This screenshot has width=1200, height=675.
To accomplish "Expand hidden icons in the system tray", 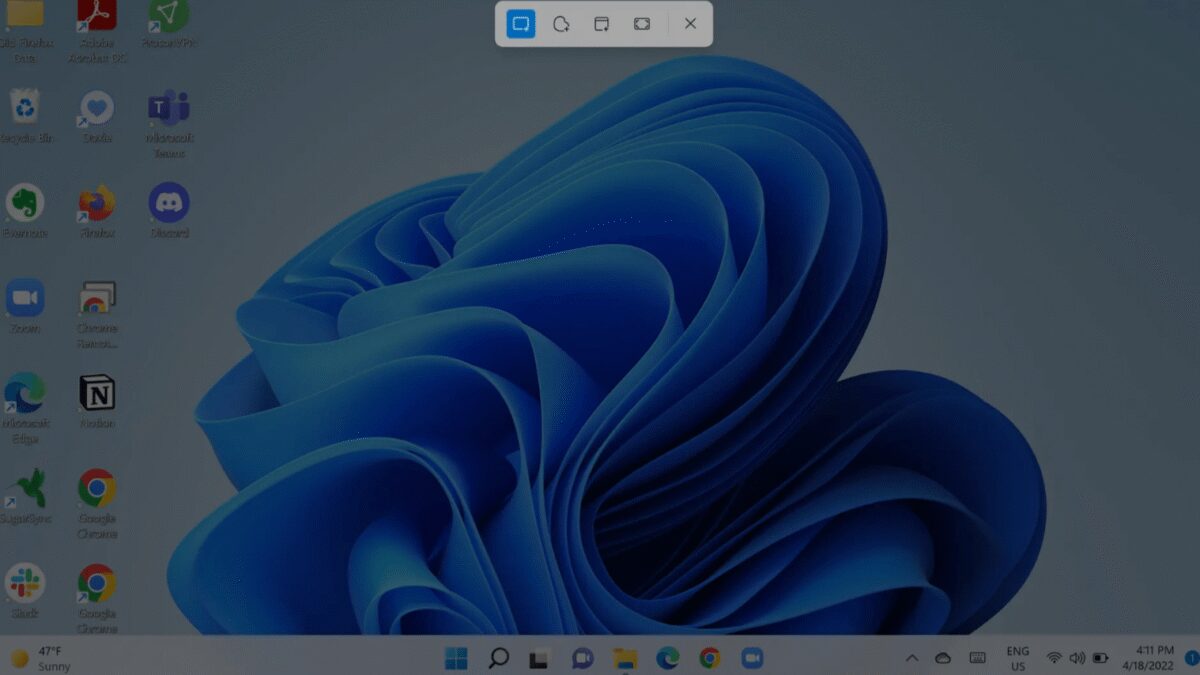I will click(x=912, y=658).
